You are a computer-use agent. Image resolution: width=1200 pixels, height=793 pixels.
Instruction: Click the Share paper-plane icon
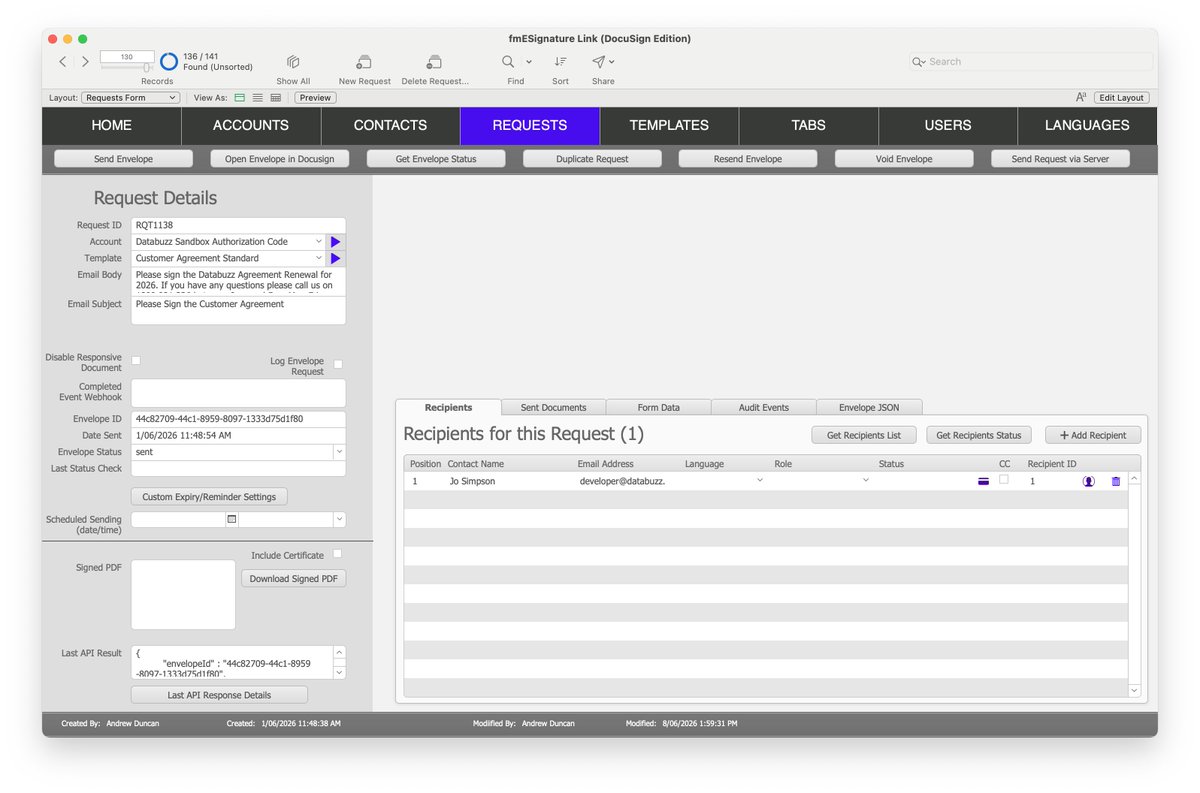[x=598, y=62]
